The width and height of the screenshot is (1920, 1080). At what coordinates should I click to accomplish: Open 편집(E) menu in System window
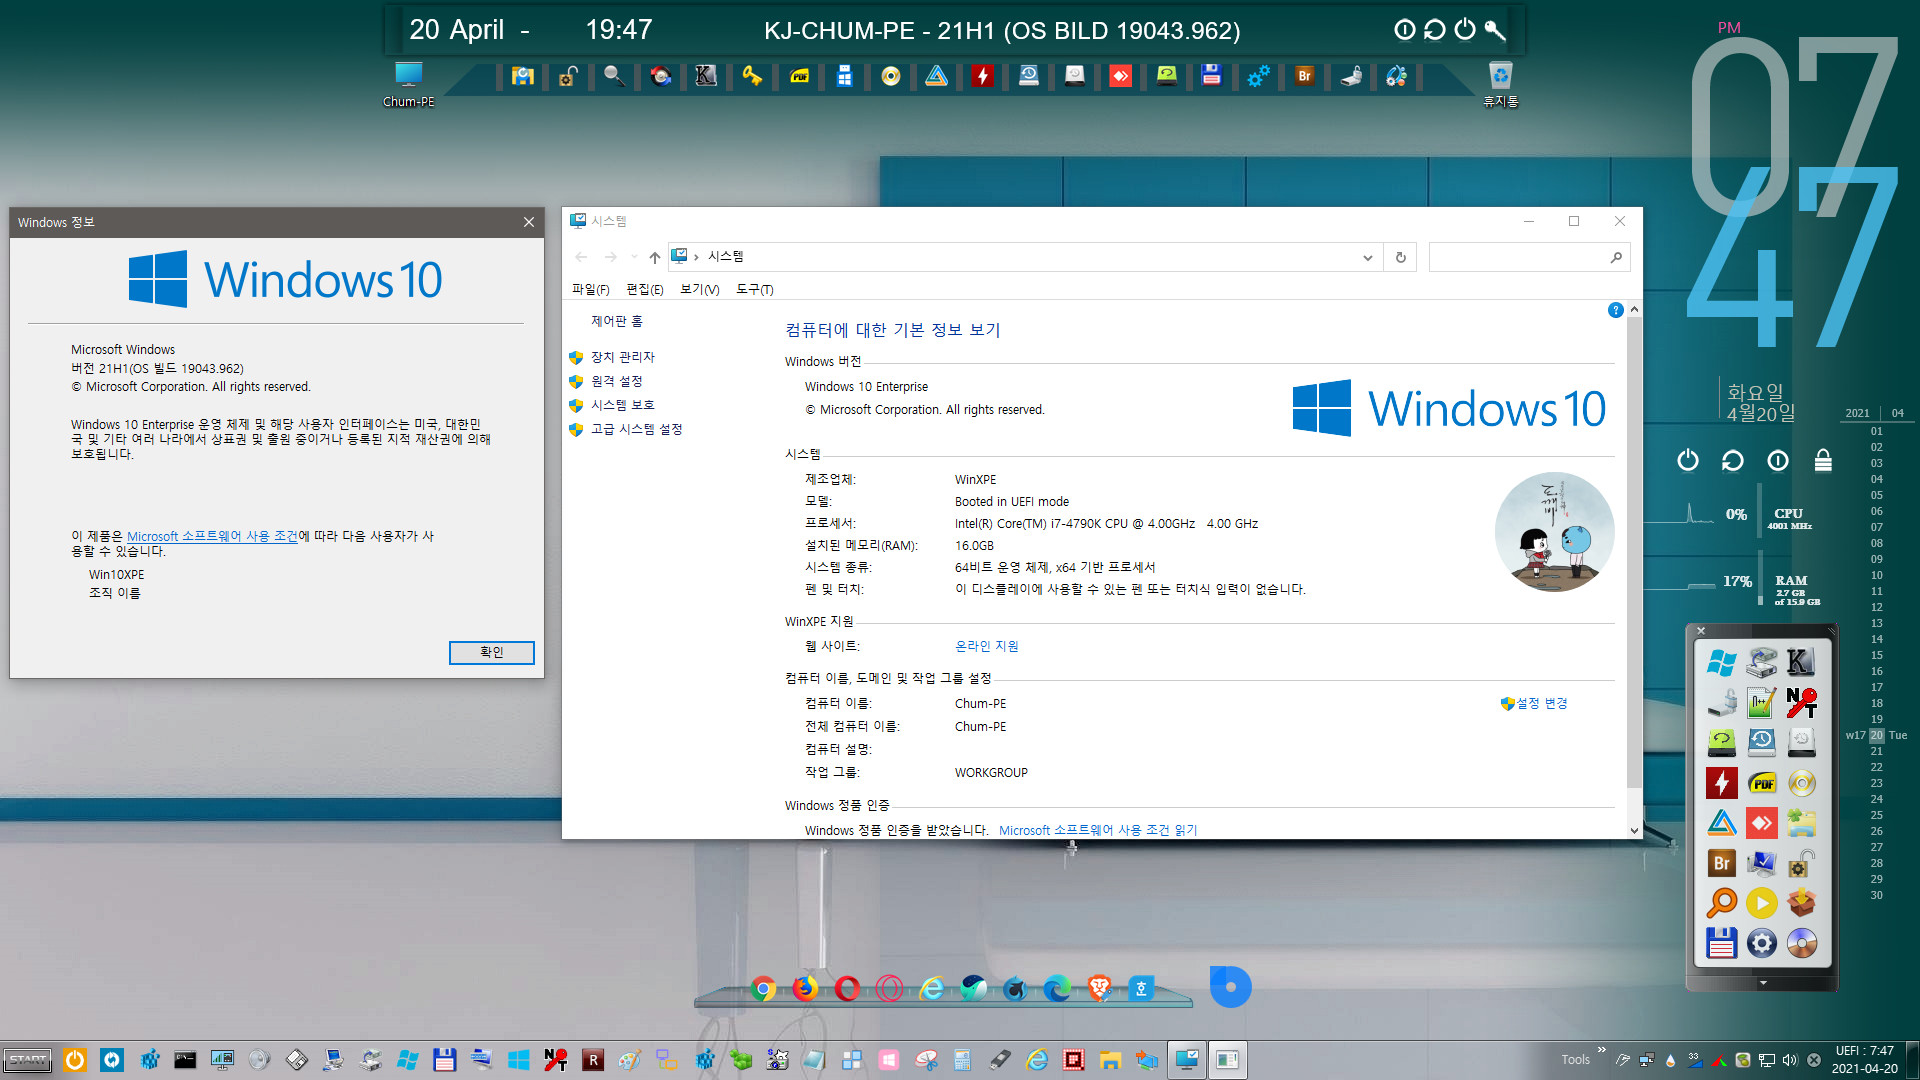click(644, 289)
